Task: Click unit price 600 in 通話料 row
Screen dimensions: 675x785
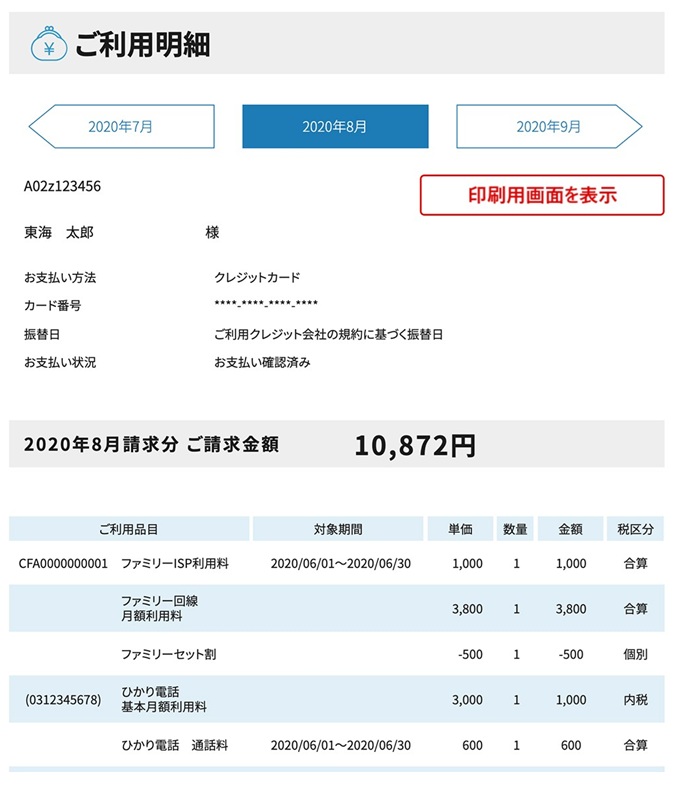Action: [472, 745]
